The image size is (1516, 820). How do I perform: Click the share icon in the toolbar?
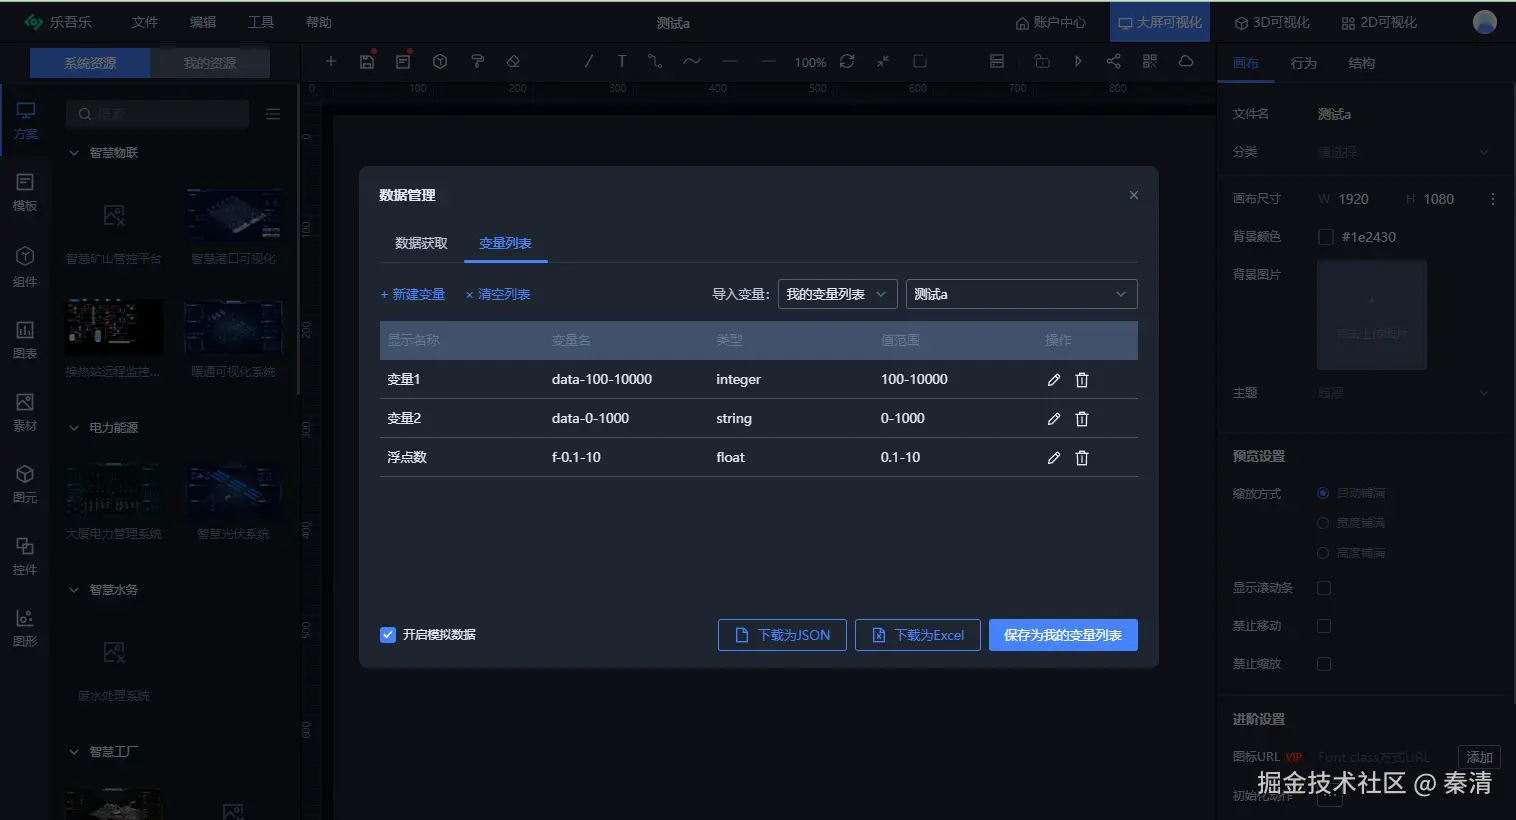coord(1113,62)
